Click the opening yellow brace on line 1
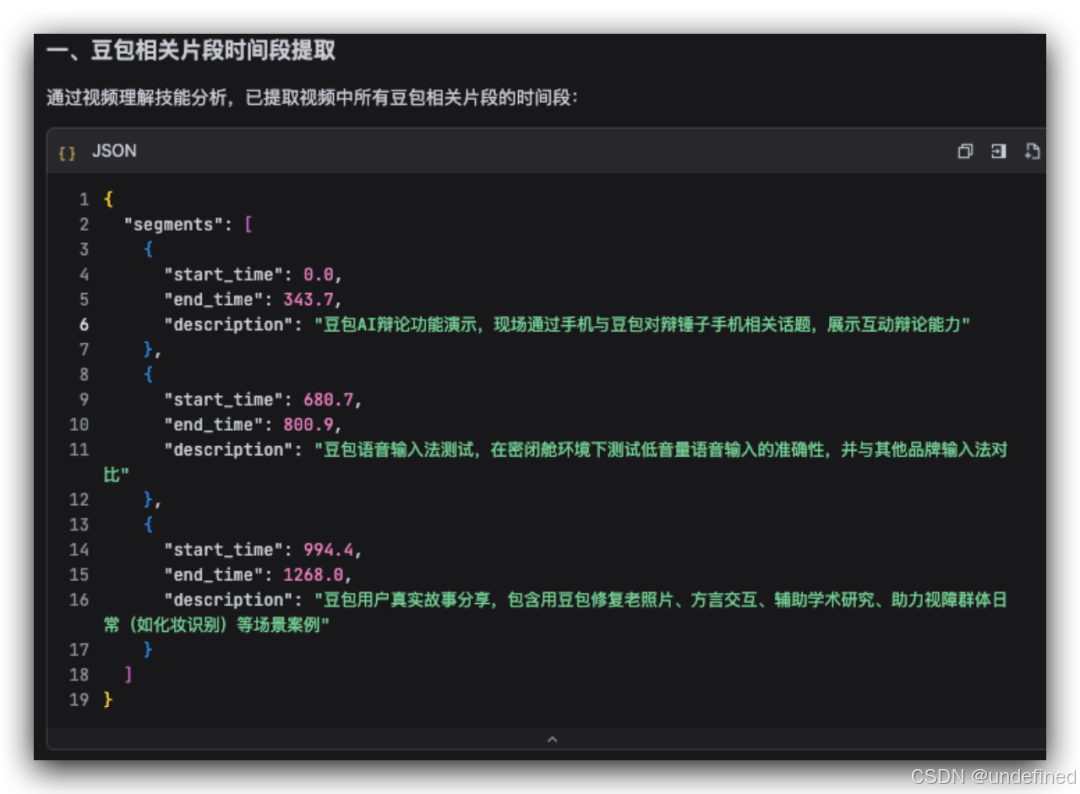The height and width of the screenshot is (794, 1080). (x=108, y=200)
